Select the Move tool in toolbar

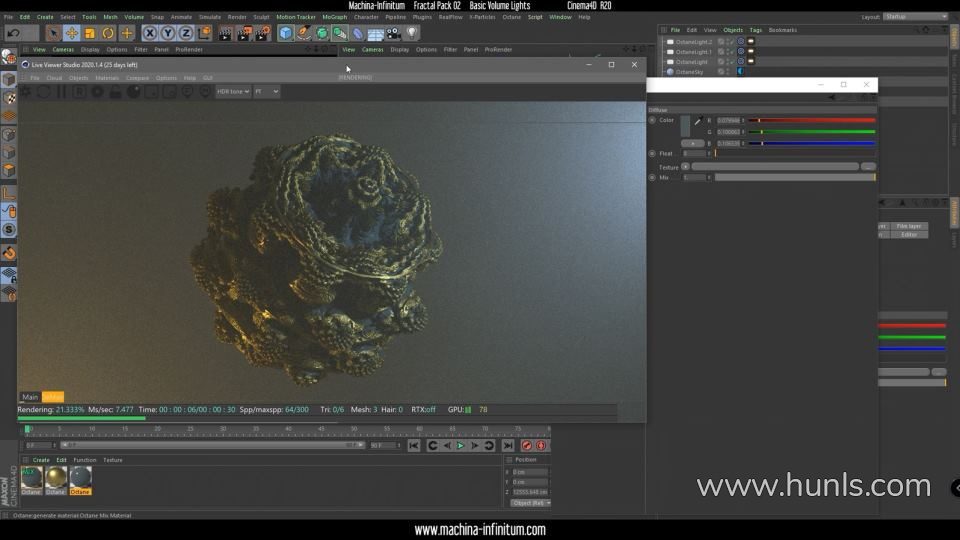coord(71,33)
